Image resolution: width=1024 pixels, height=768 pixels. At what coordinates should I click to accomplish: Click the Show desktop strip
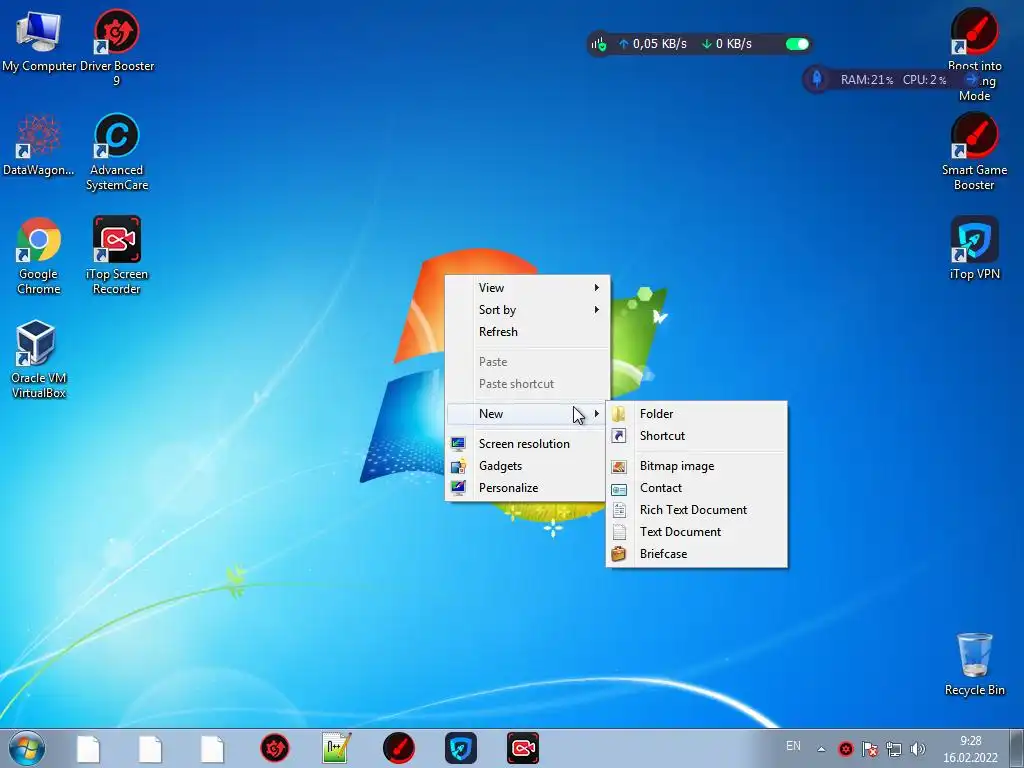(1016, 748)
